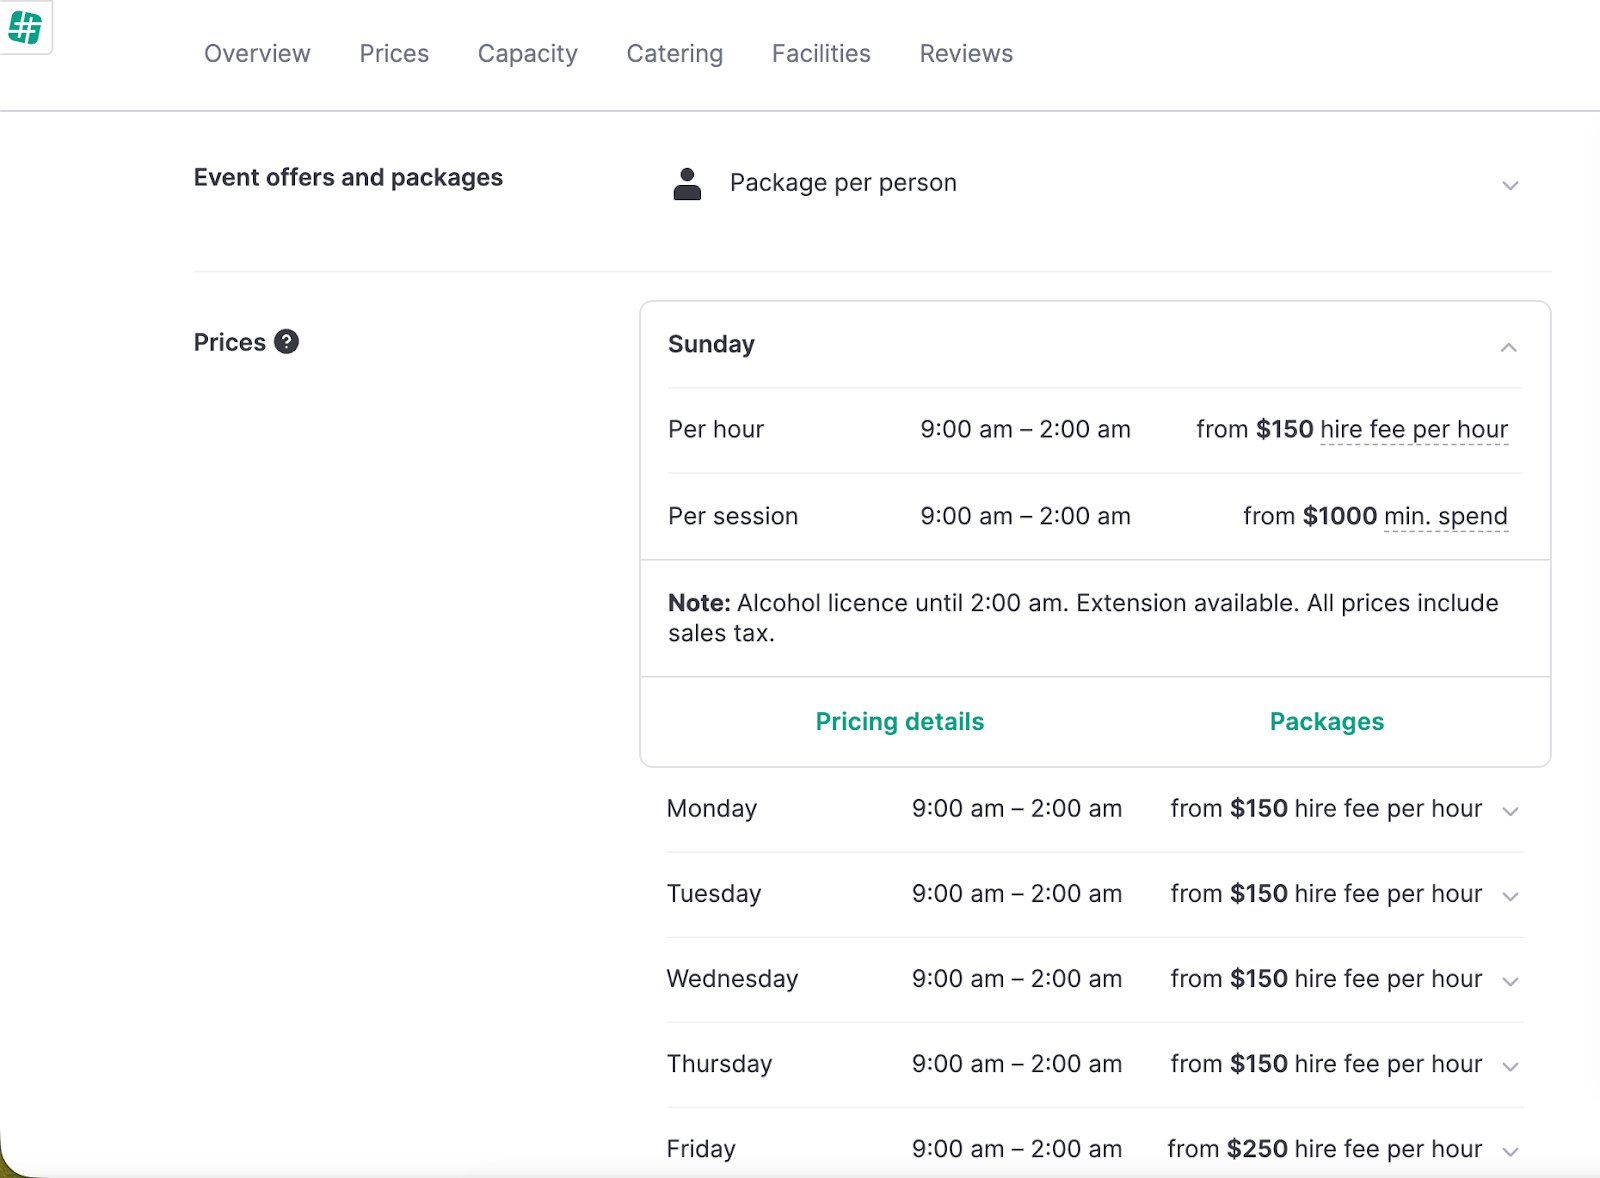Click the Prices help question mark icon
The width and height of the screenshot is (1600, 1178).
click(286, 342)
